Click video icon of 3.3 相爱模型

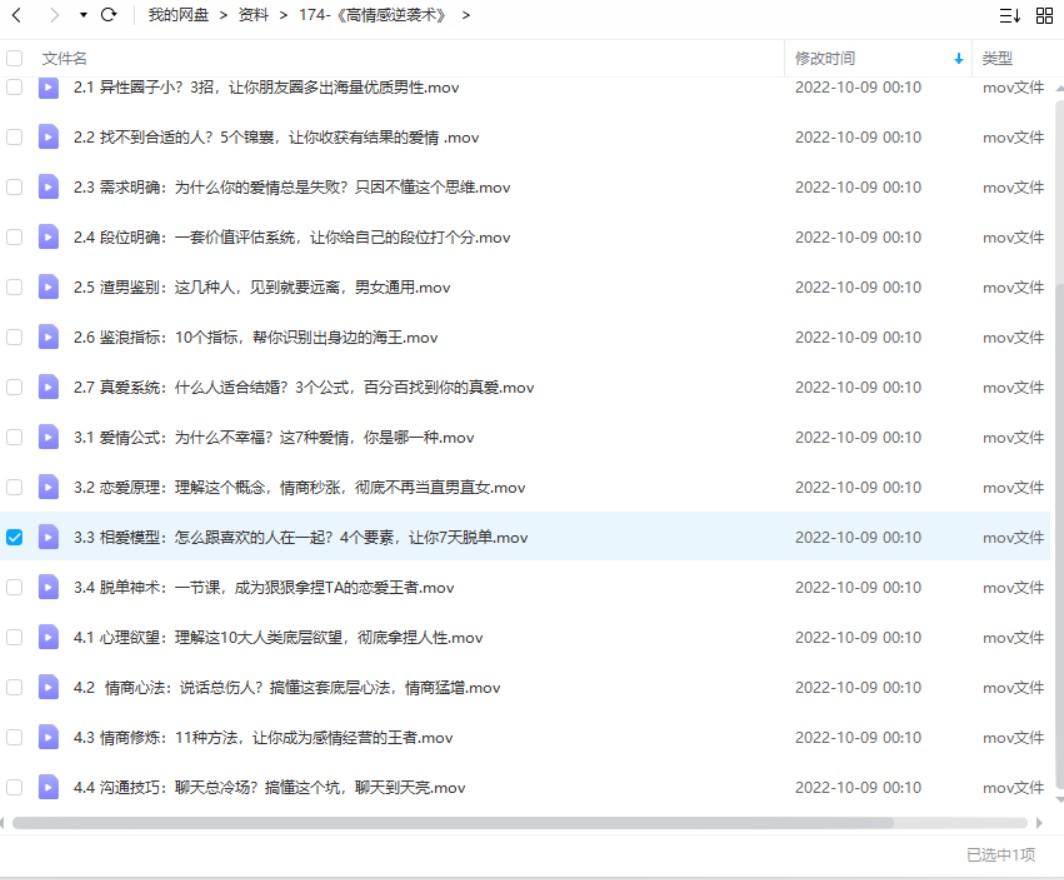coord(48,537)
